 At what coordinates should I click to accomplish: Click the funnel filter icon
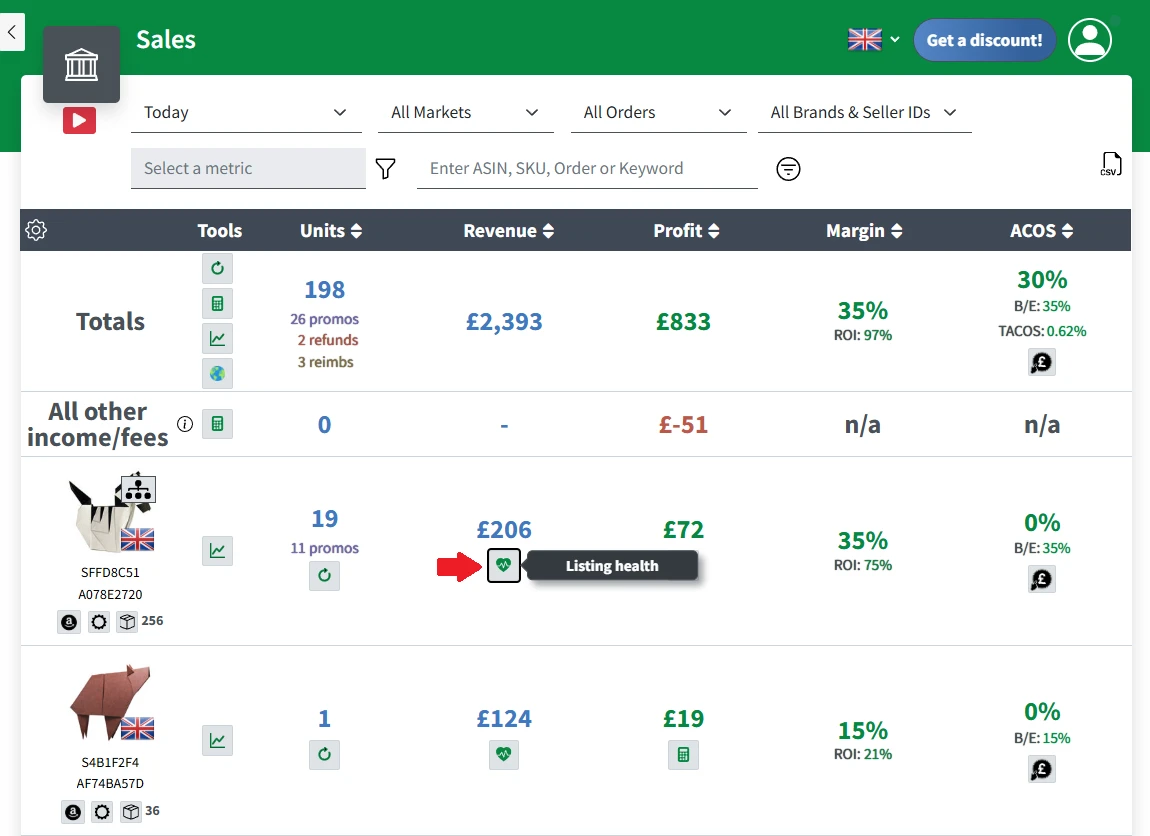tap(385, 169)
